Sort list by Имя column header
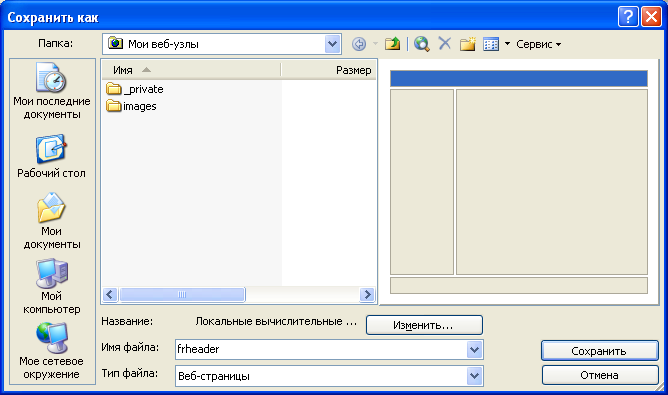The height and width of the screenshot is (395, 668). click(x=191, y=70)
